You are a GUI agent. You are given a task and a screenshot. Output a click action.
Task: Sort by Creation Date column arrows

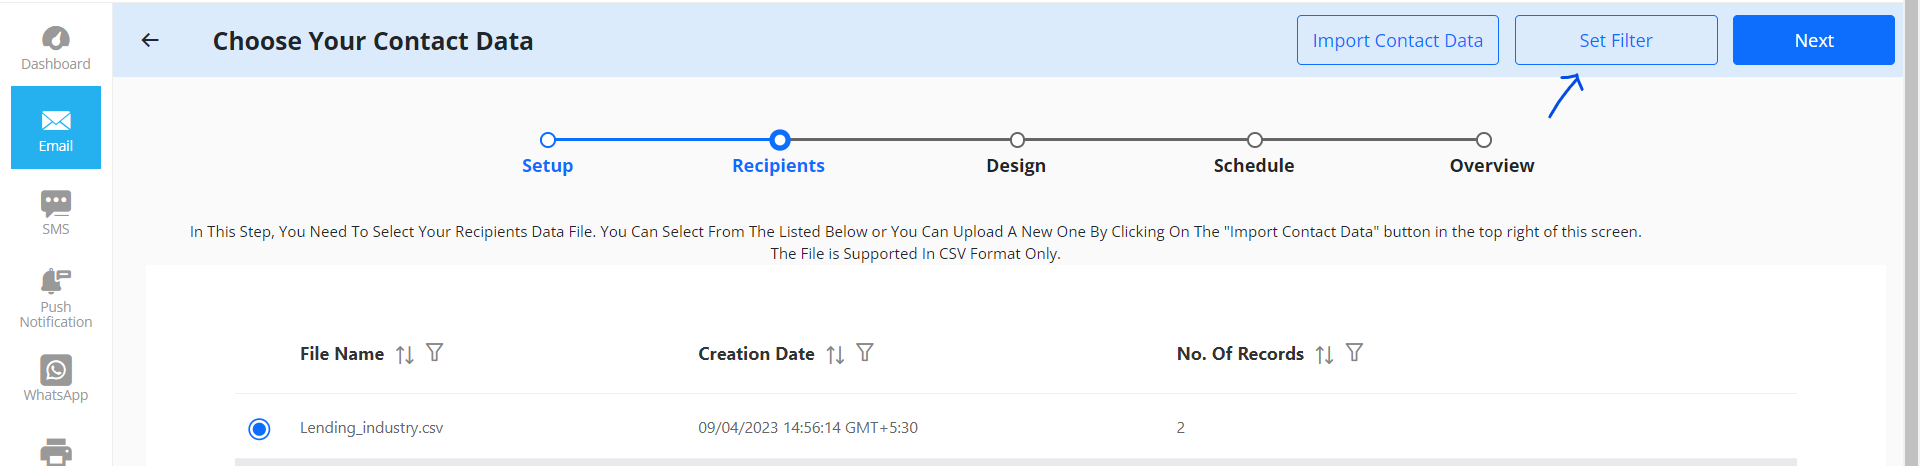coord(835,354)
